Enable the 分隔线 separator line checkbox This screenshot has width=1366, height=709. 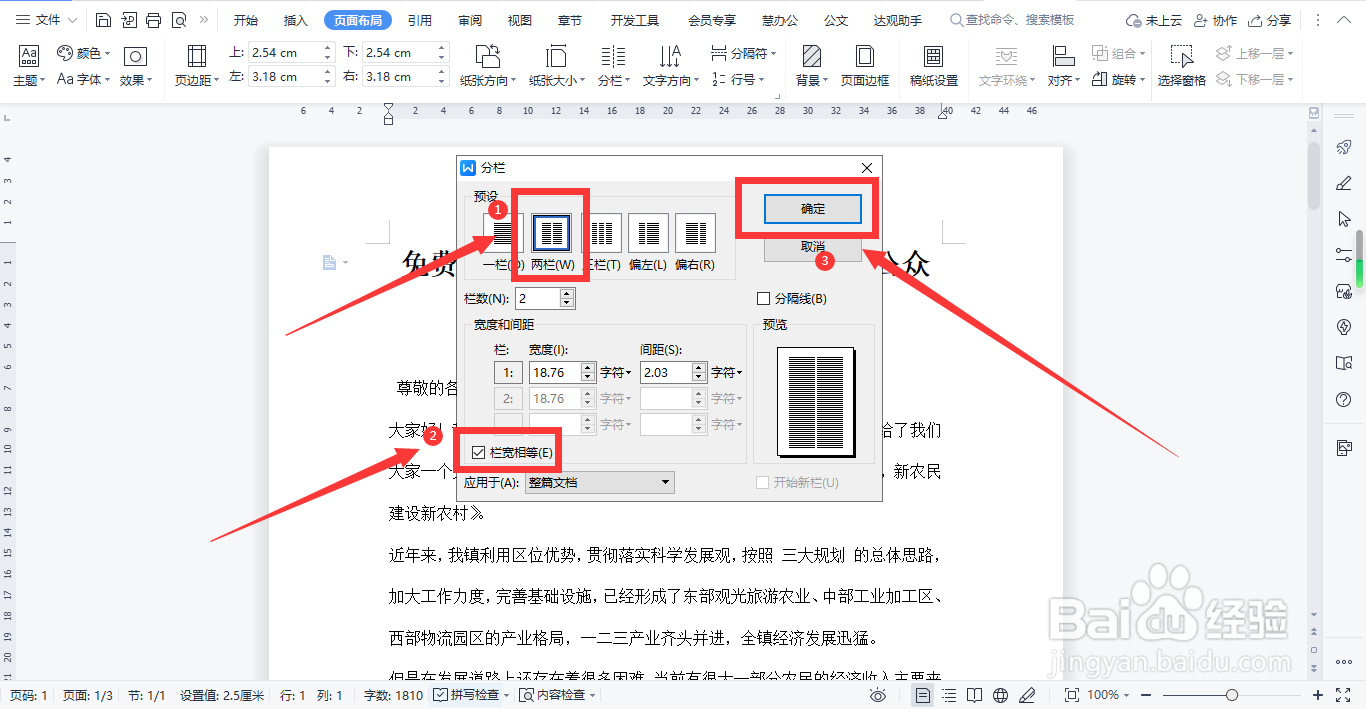(x=762, y=298)
